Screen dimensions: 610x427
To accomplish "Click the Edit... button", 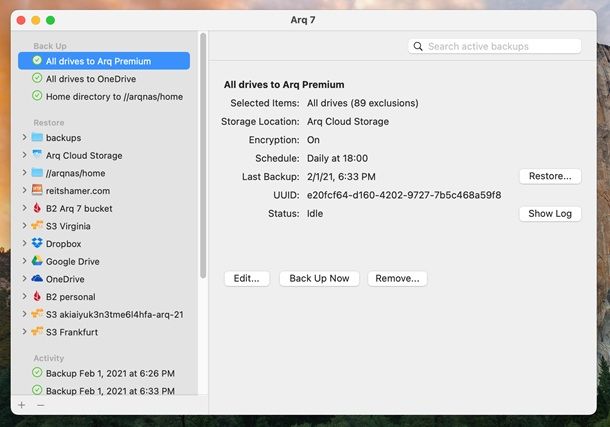I will pyautogui.click(x=247, y=278).
